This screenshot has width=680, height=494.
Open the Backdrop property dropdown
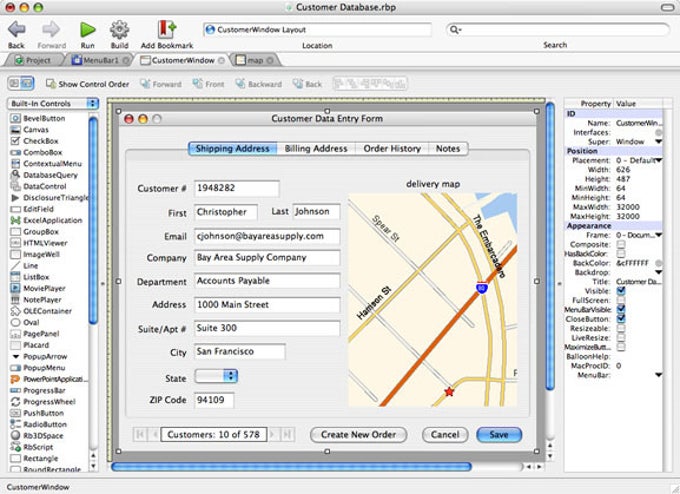tap(658, 272)
